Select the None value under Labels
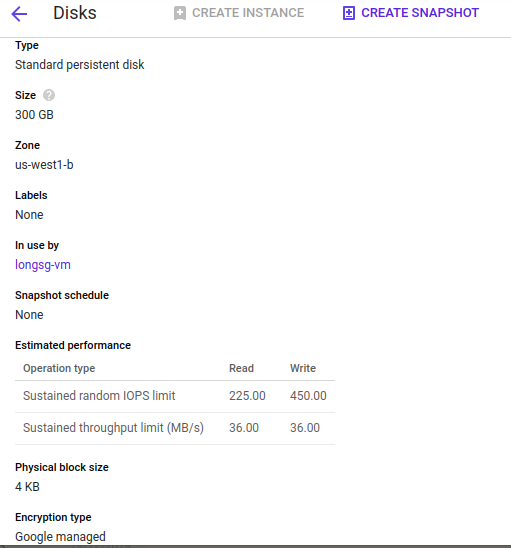Screen dimensions: 511x548 (x=29, y=215)
